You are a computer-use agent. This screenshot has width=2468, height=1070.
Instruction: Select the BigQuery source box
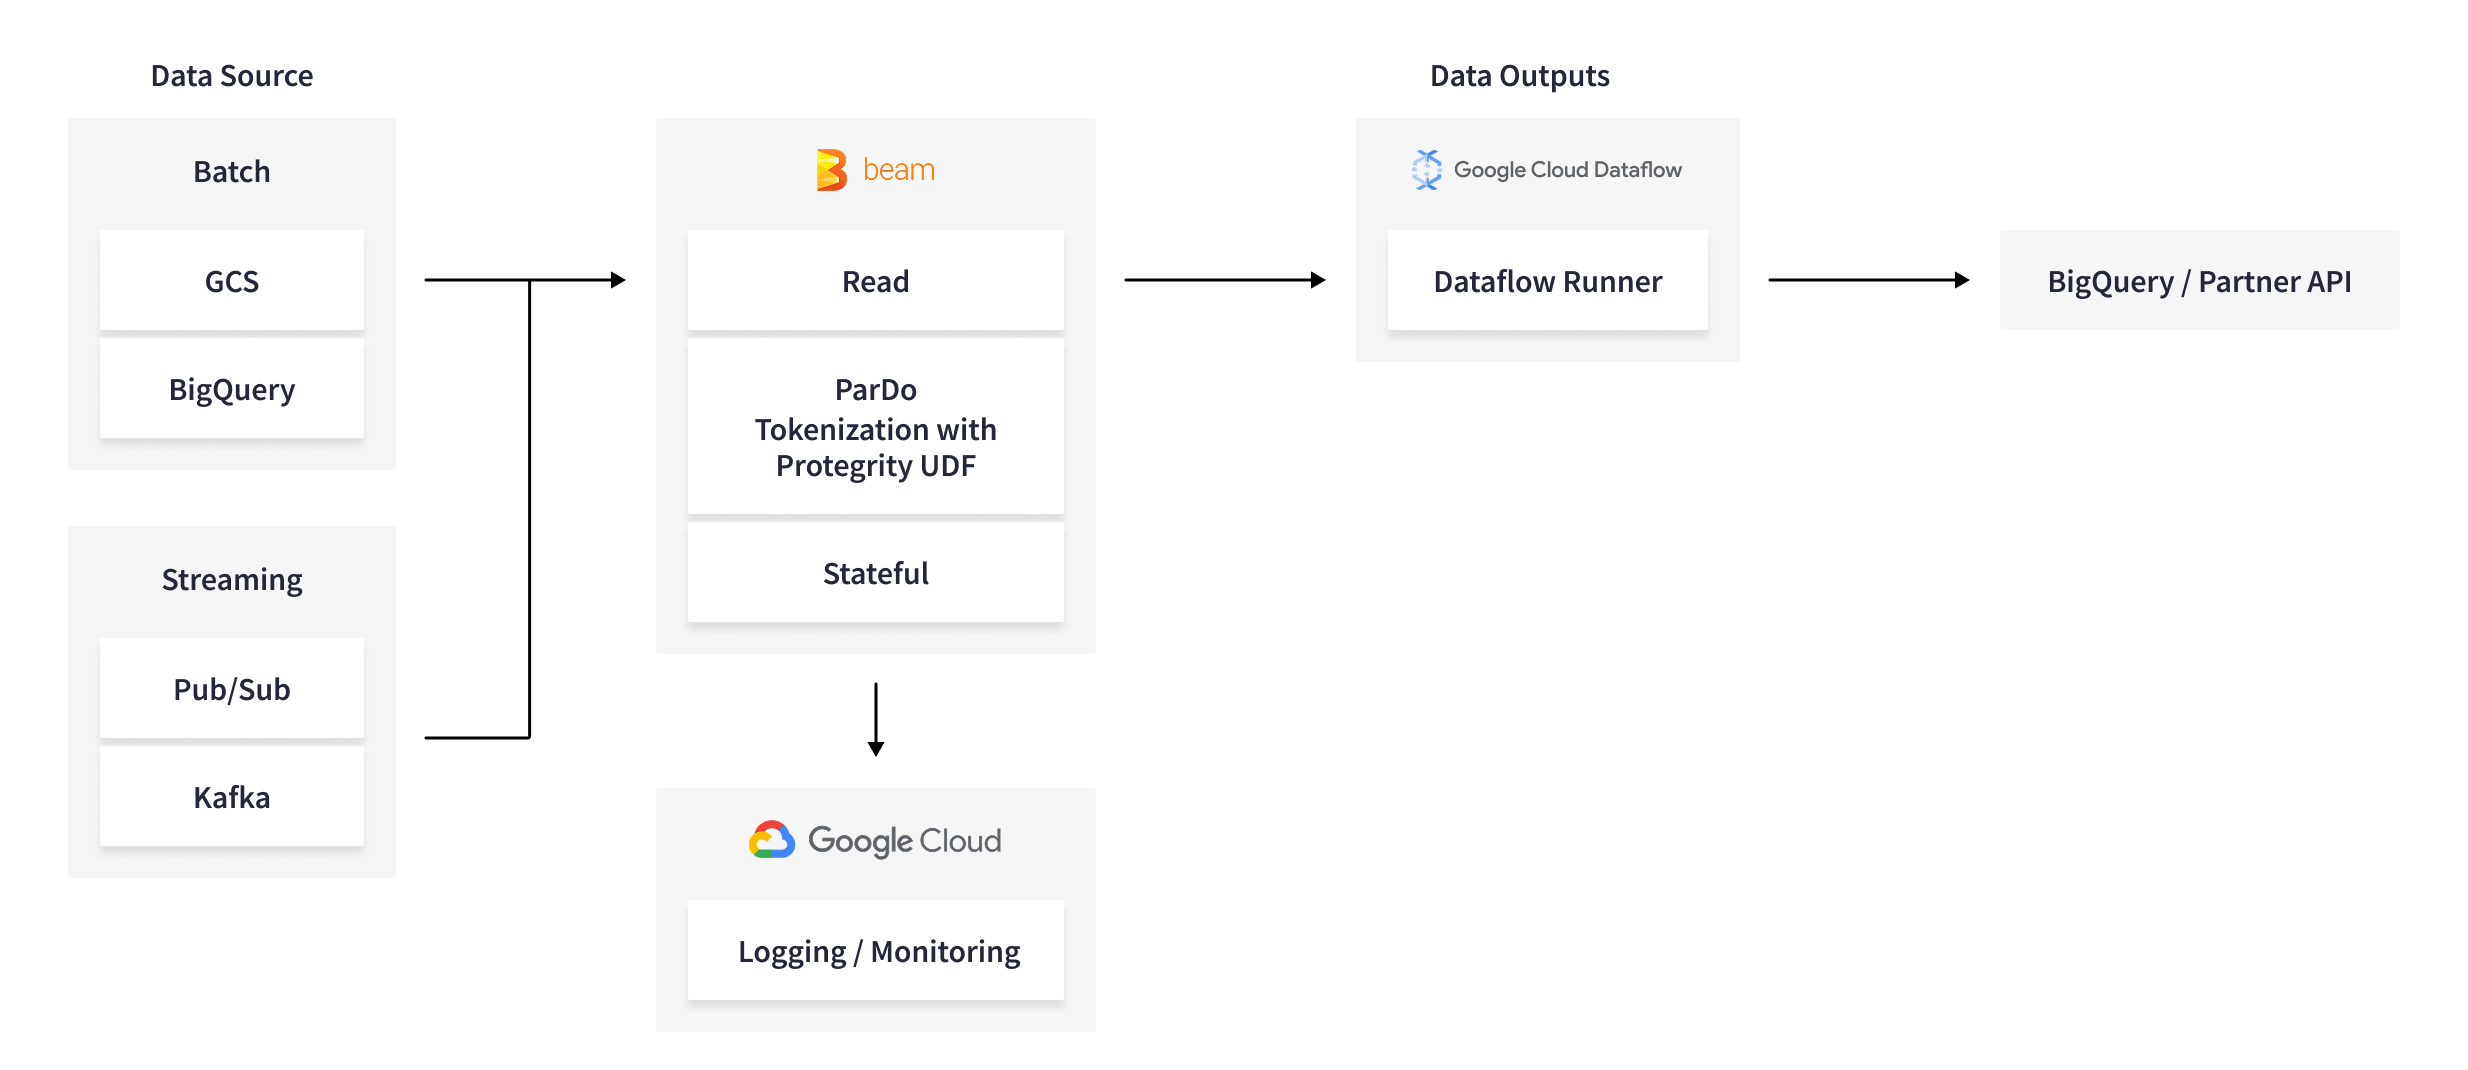(x=232, y=389)
